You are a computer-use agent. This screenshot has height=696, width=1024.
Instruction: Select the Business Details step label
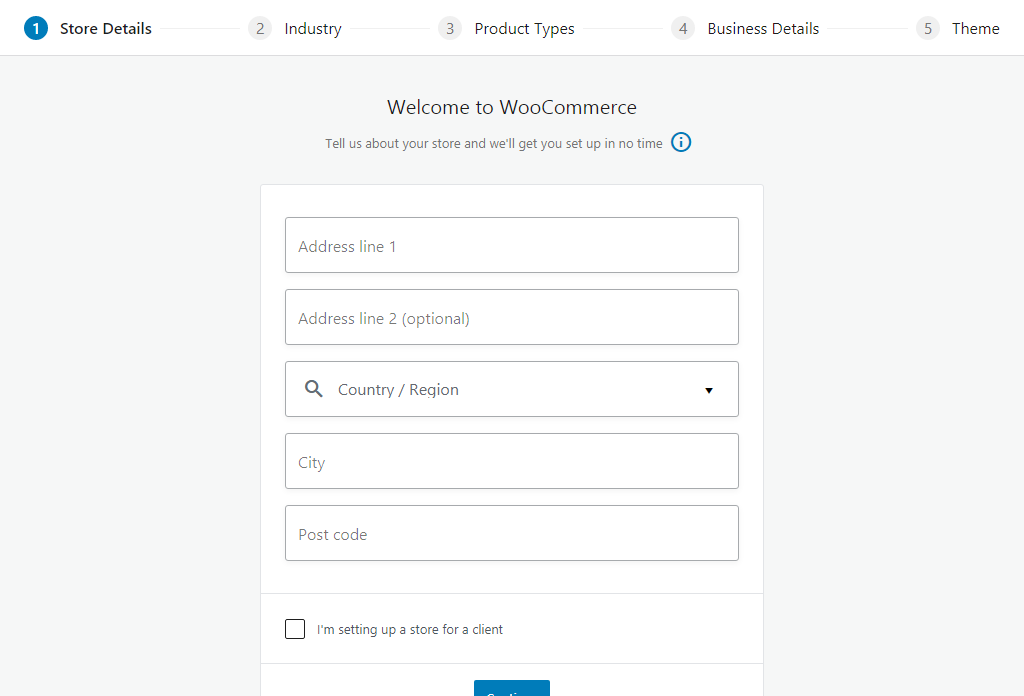click(x=762, y=29)
